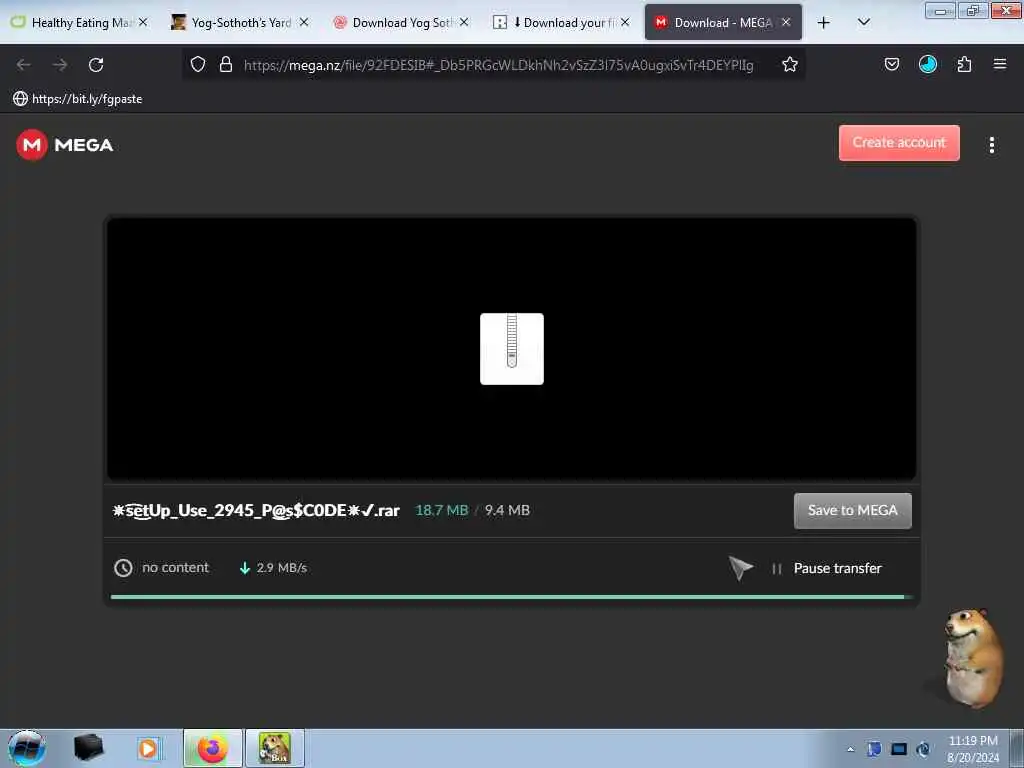Image resolution: width=1024 pixels, height=768 pixels.
Task: Close the Download - MEGA tab
Action: point(786,22)
